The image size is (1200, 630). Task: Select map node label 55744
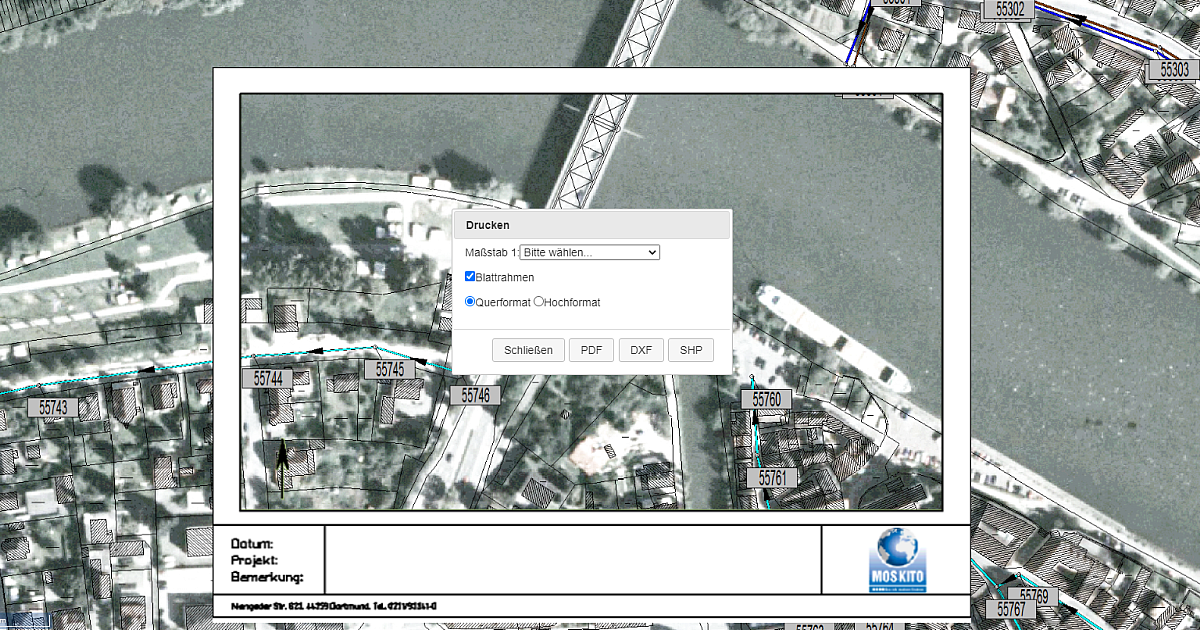point(267,379)
